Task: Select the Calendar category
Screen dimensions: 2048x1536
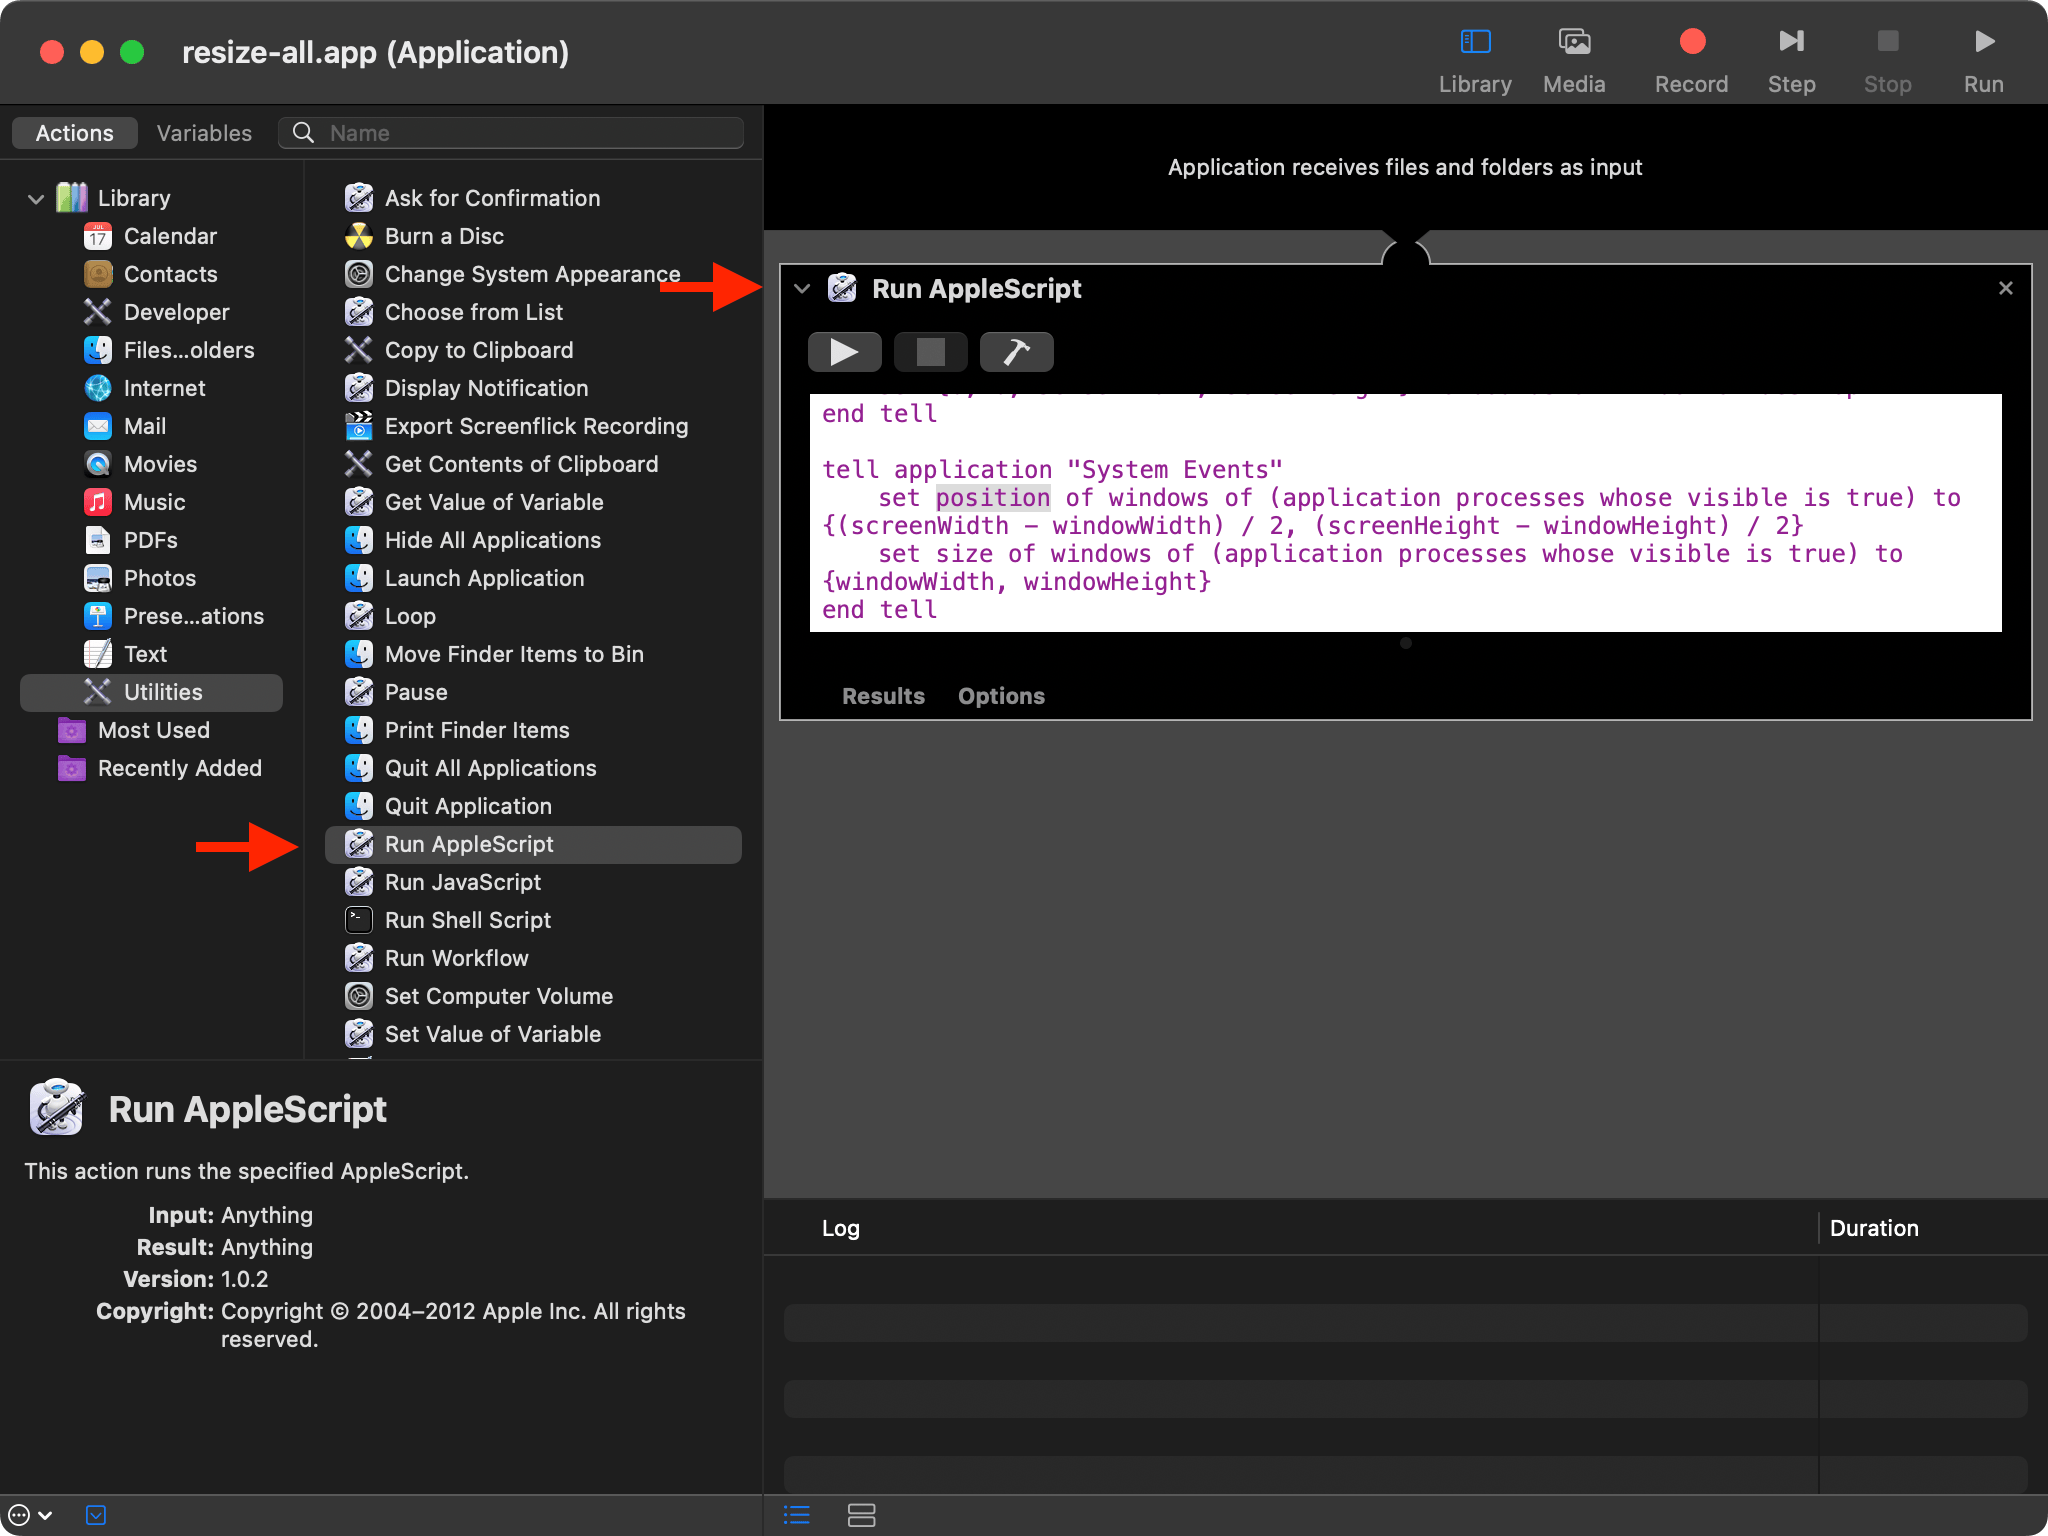Action: (x=151, y=236)
